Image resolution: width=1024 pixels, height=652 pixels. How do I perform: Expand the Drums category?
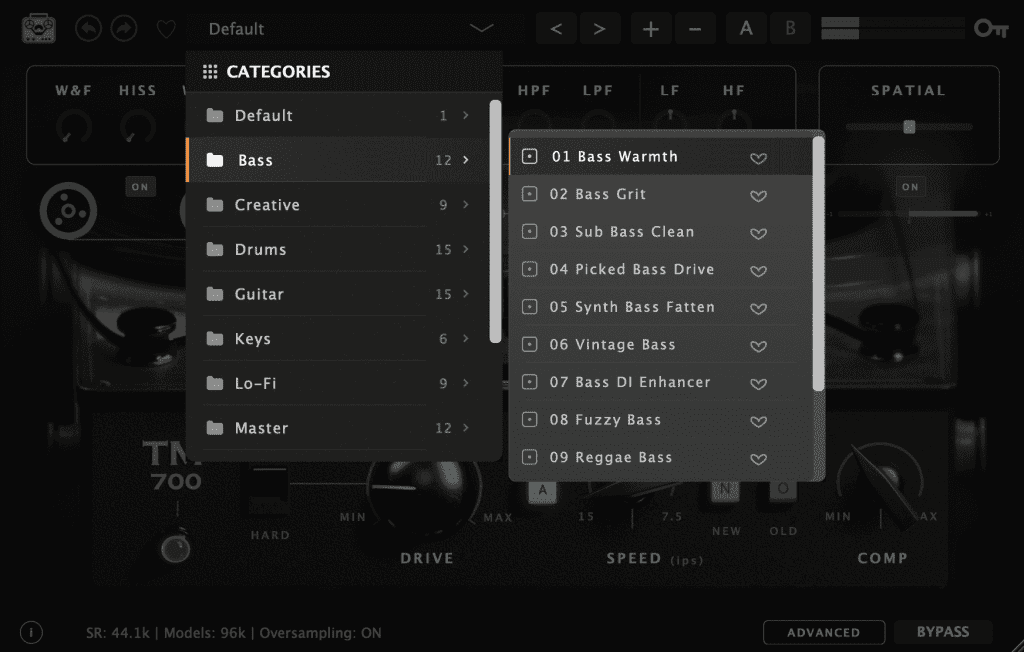pos(338,249)
